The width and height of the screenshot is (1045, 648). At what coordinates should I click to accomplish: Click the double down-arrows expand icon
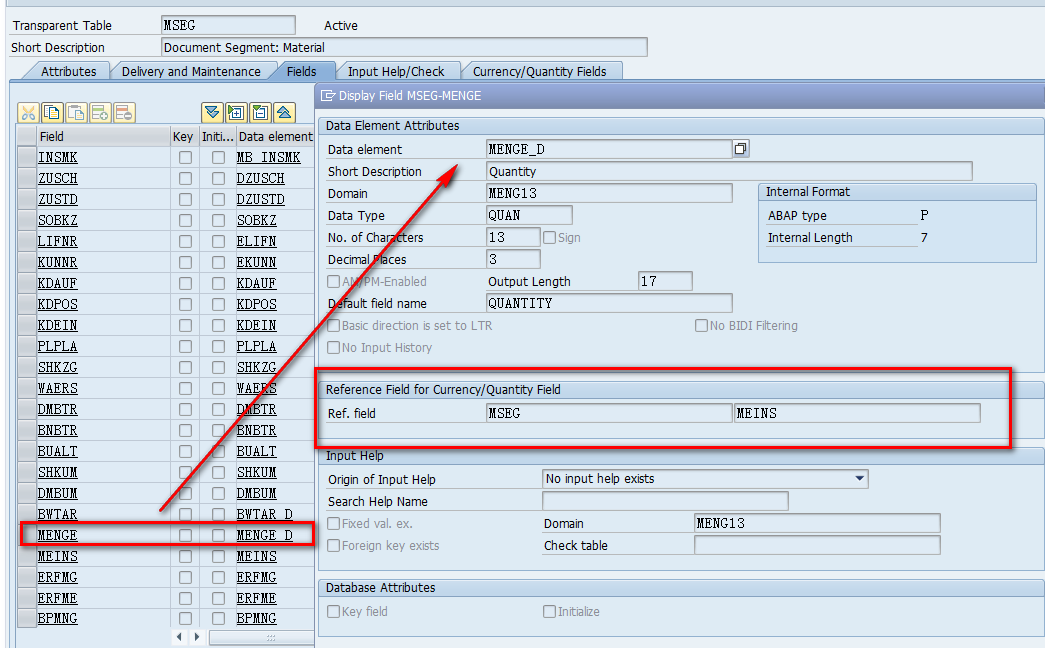[211, 112]
